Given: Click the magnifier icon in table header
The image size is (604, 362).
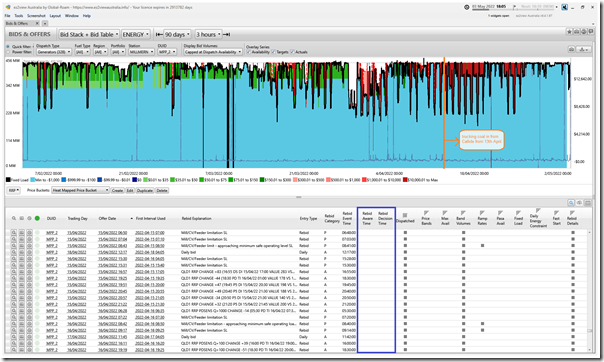Looking at the screenshot, I should 14,218.
